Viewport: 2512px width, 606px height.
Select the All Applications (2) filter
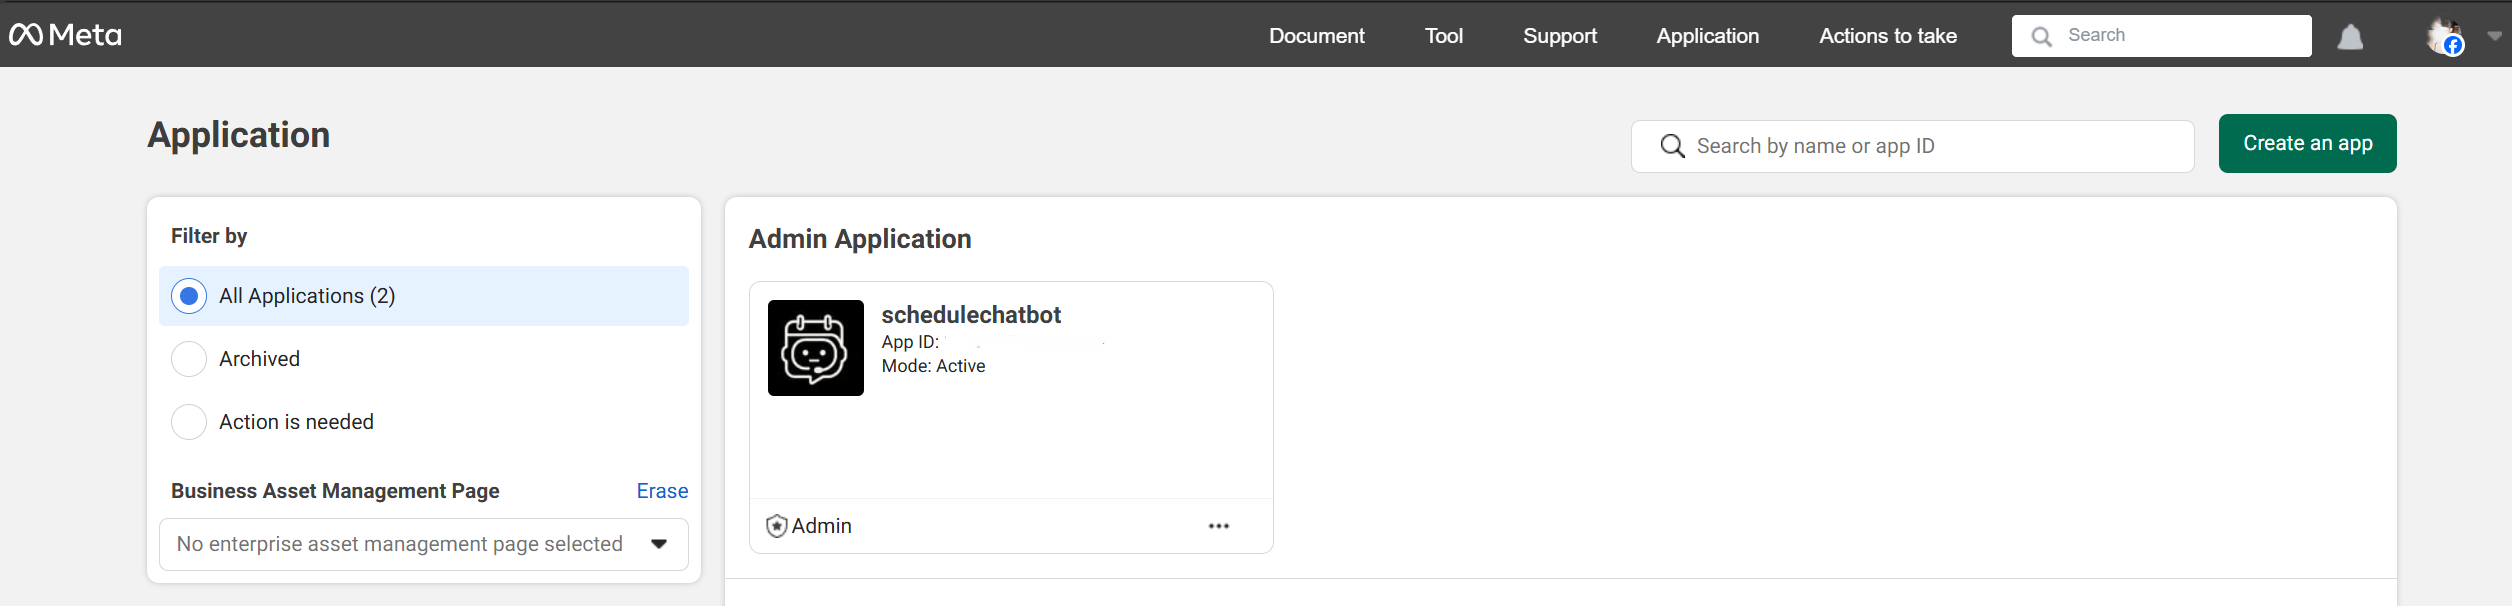point(189,296)
